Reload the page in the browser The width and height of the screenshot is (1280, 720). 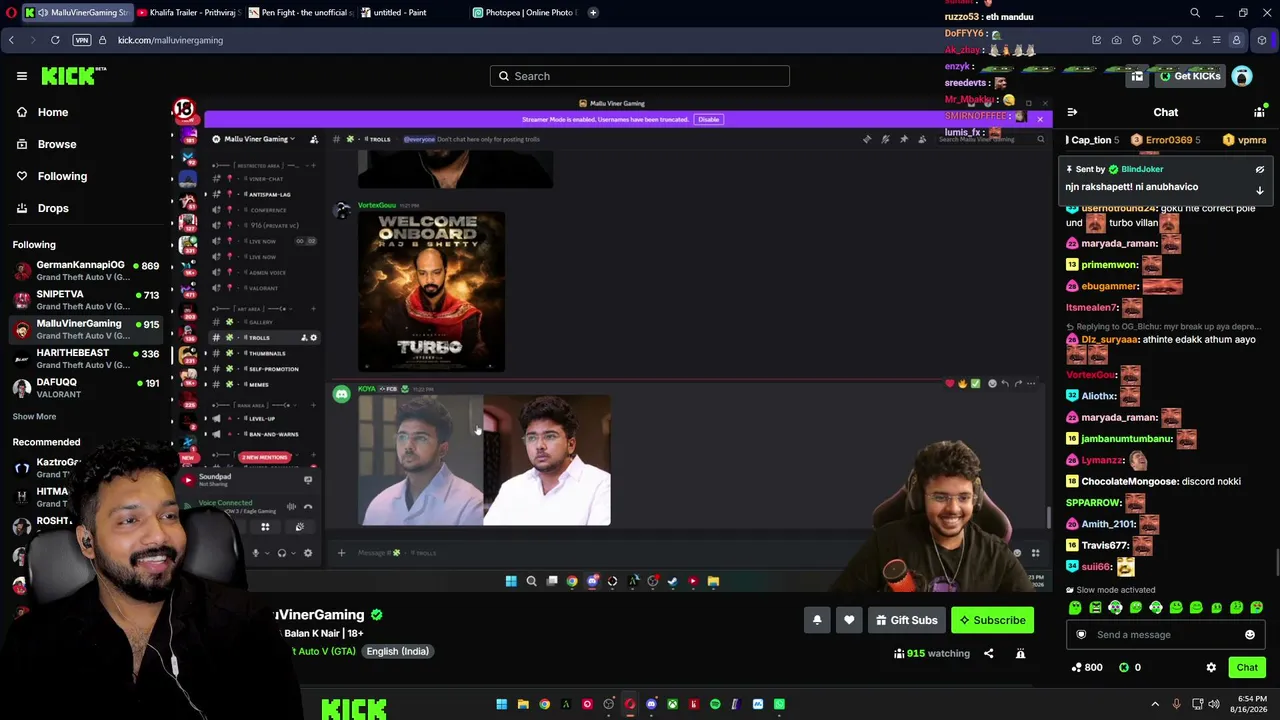[55, 40]
